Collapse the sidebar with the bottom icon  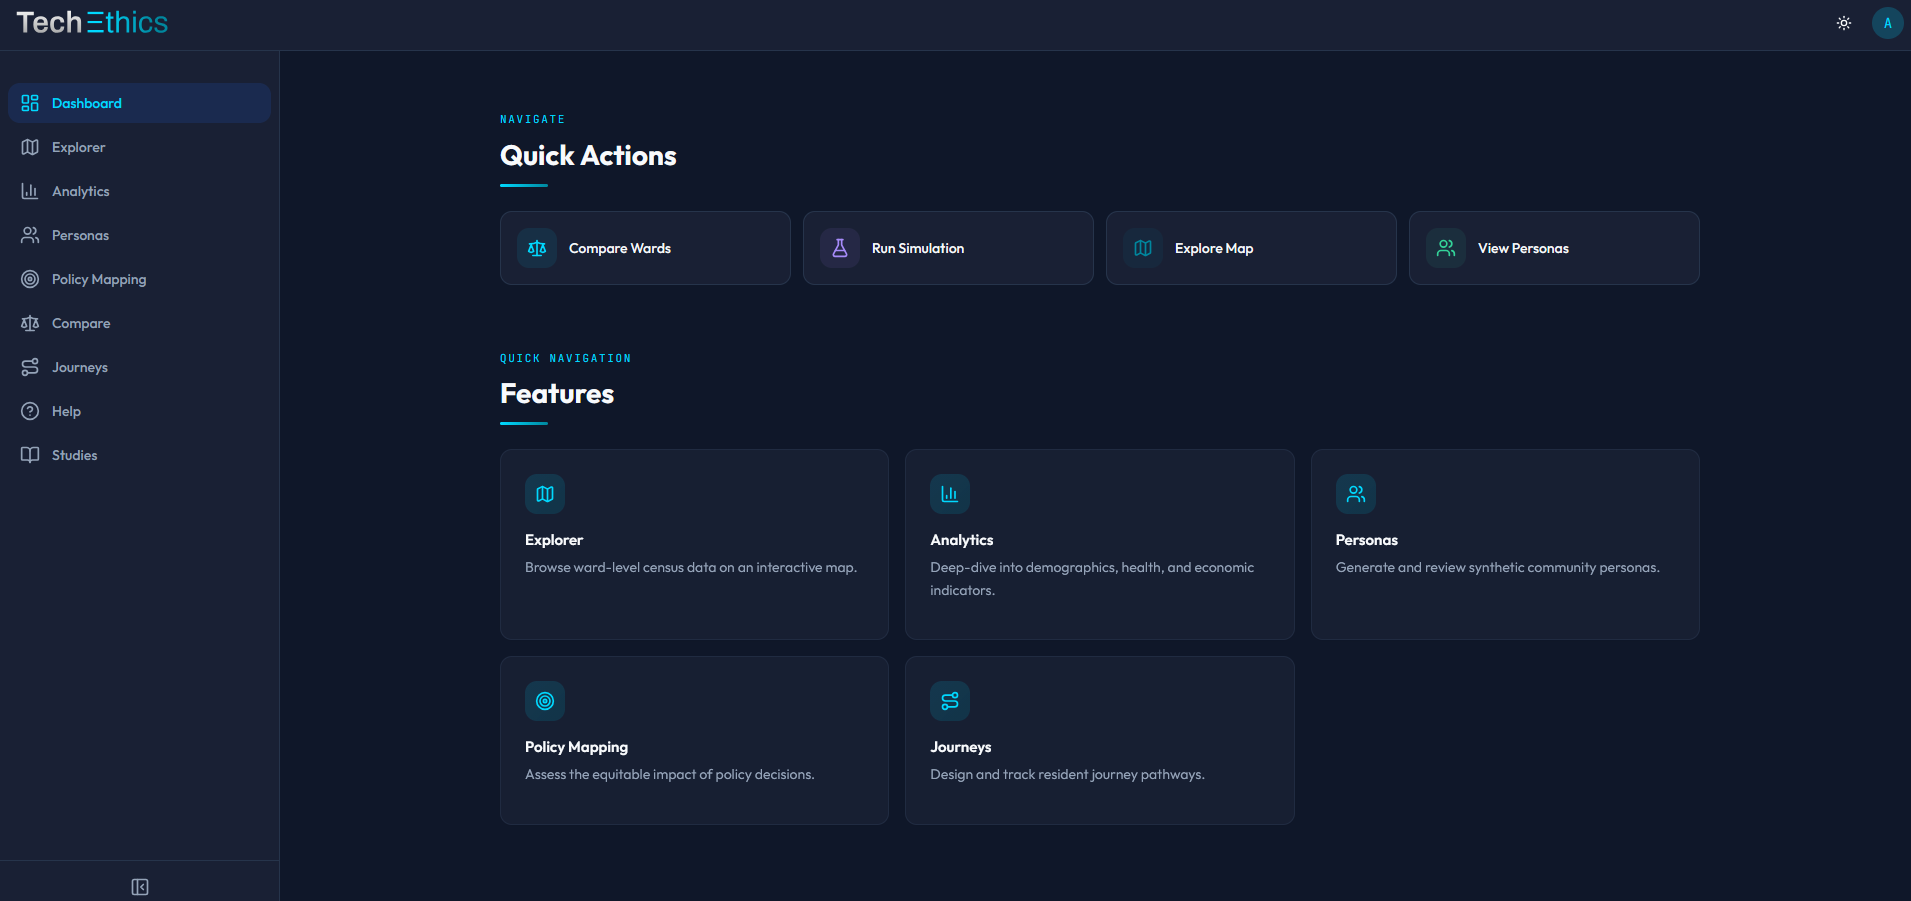click(139, 886)
